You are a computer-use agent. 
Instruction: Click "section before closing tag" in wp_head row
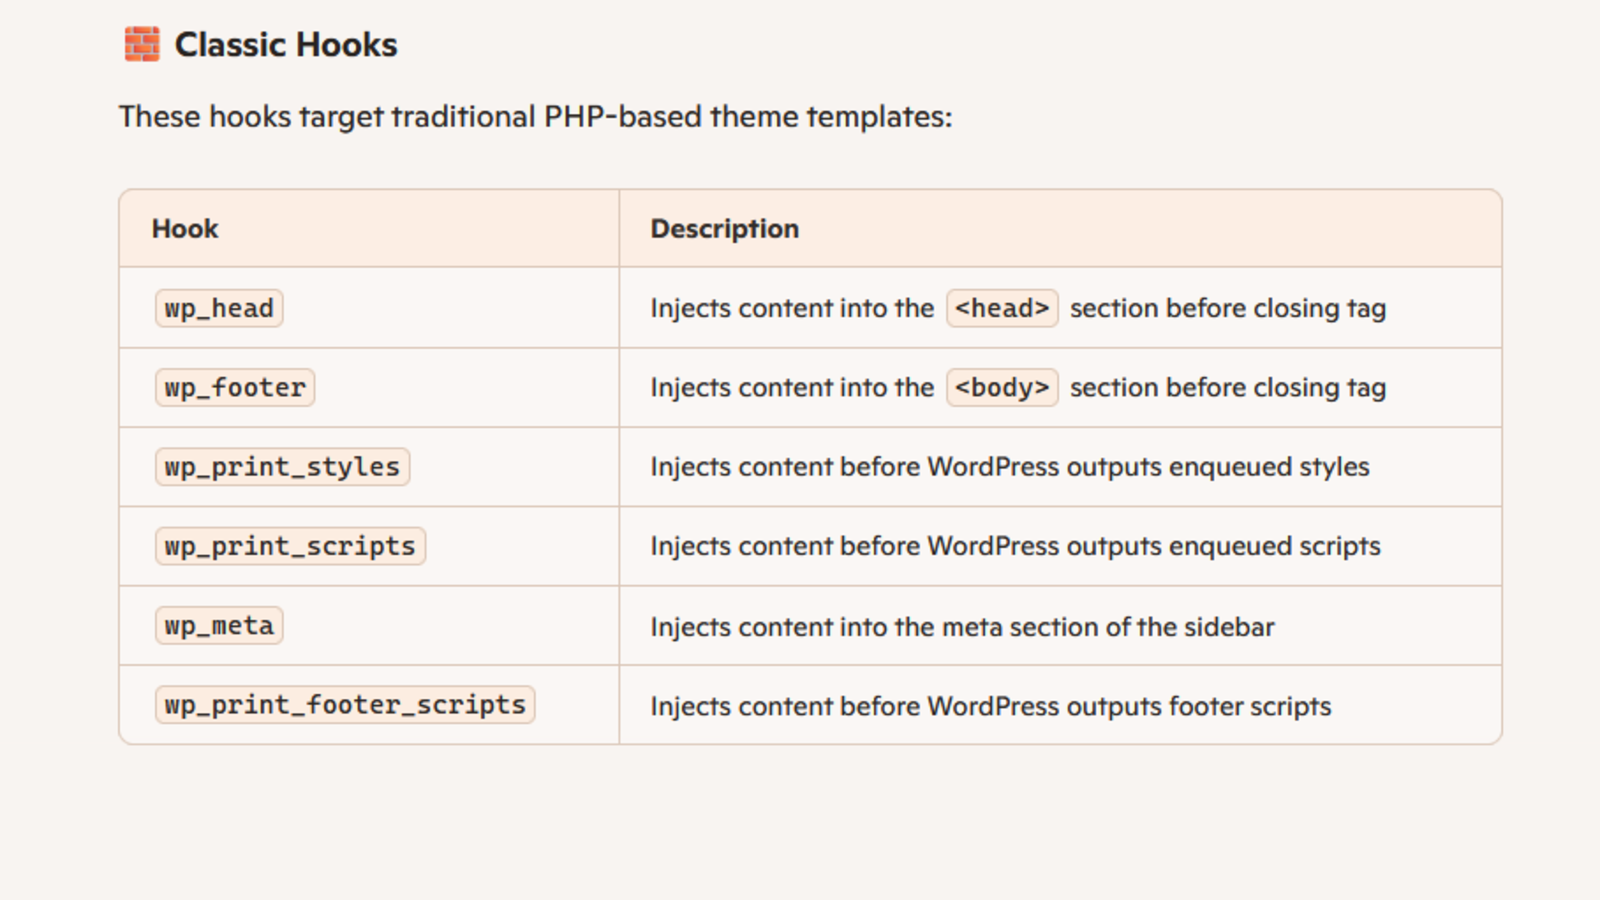(x=1227, y=308)
